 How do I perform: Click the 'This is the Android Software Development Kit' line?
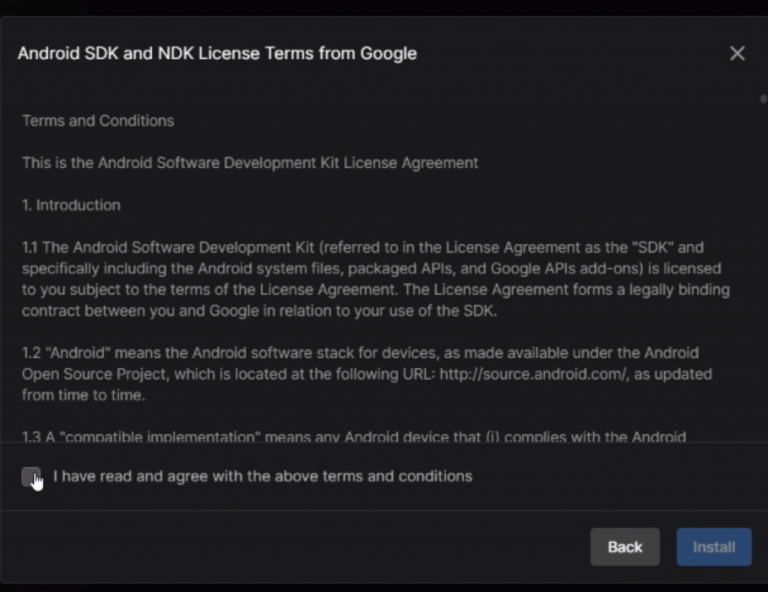tap(250, 162)
